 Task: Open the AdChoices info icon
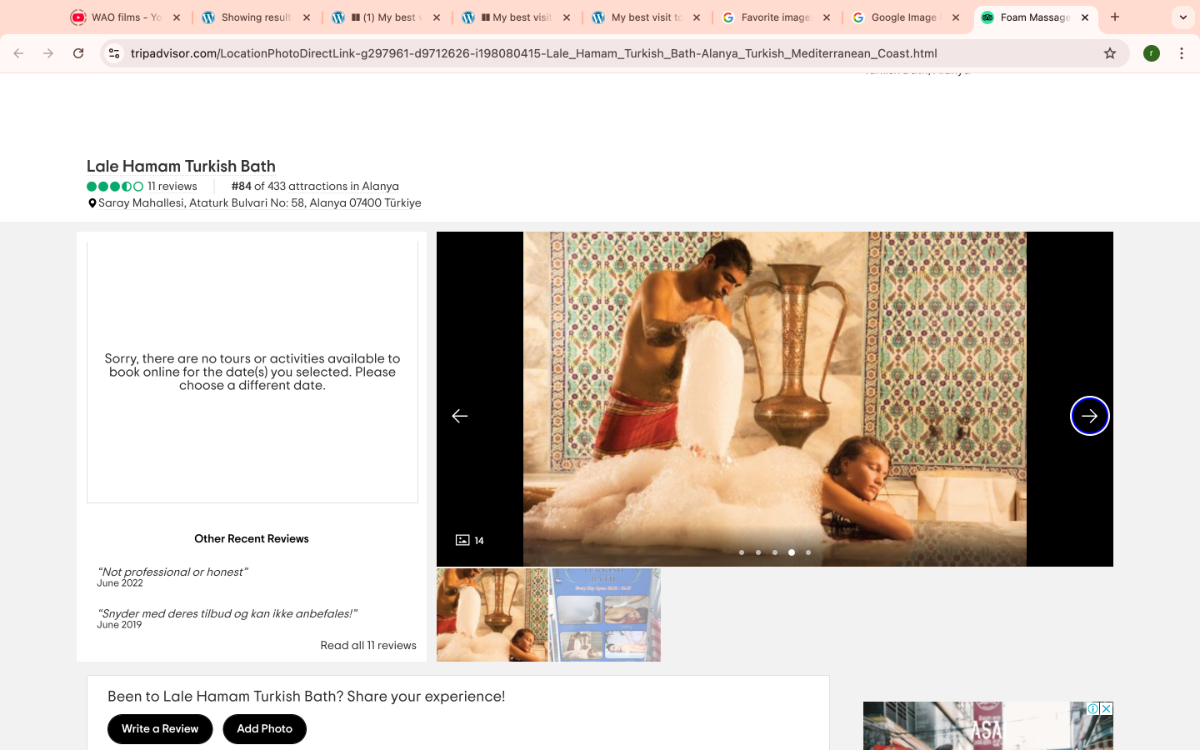point(1094,709)
